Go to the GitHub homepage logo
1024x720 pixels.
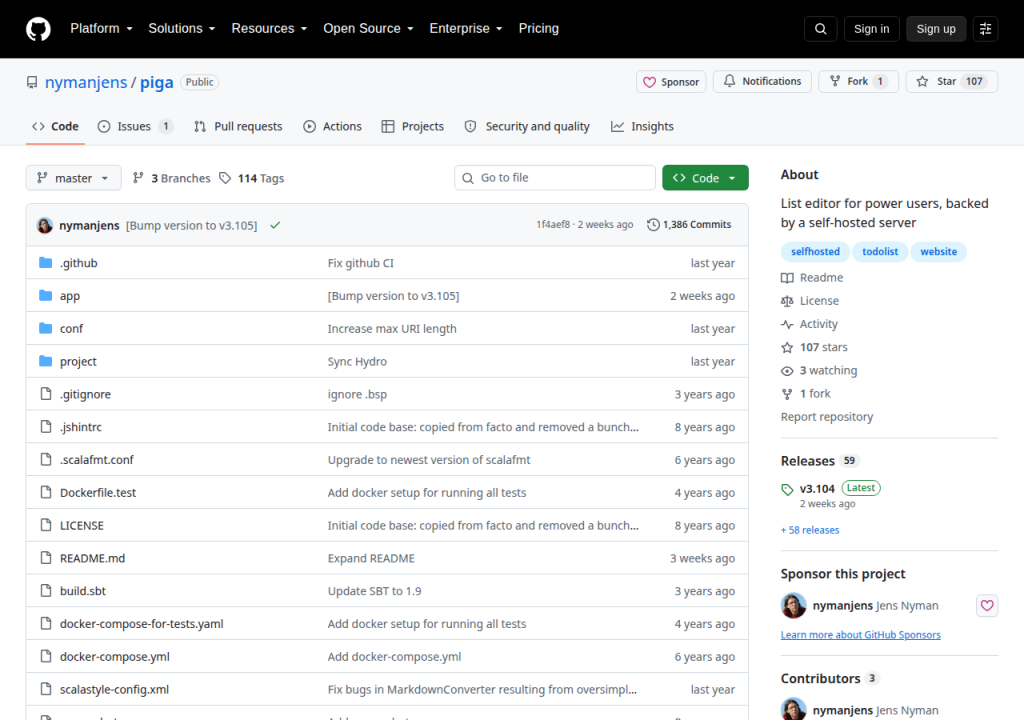click(38, 29)
